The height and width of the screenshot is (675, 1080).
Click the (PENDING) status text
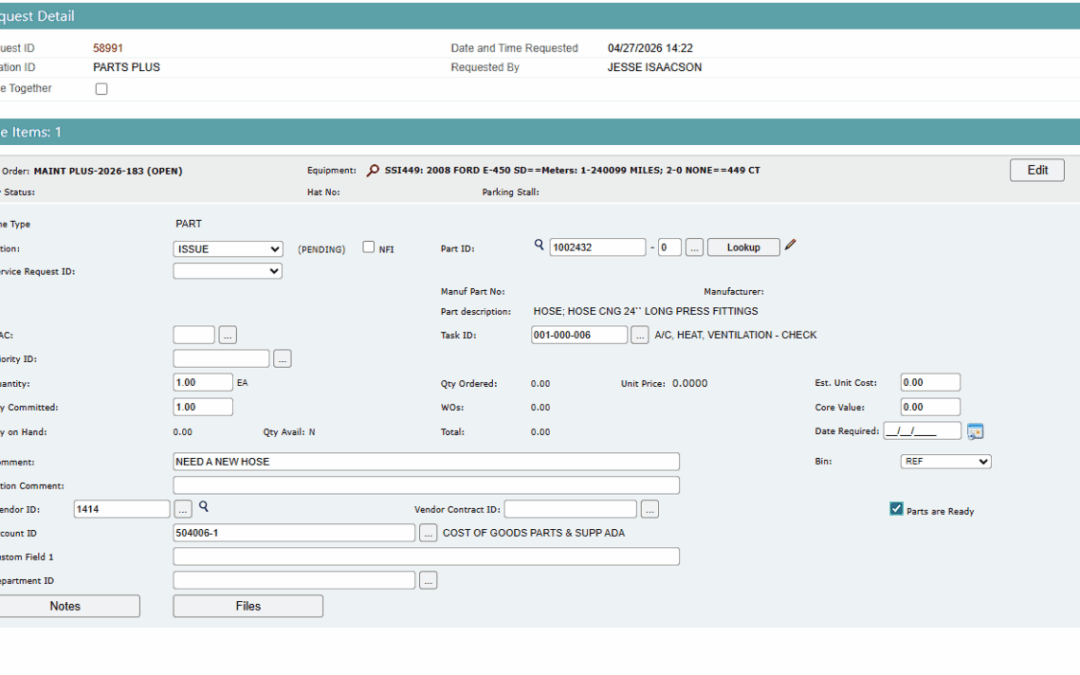322,249
